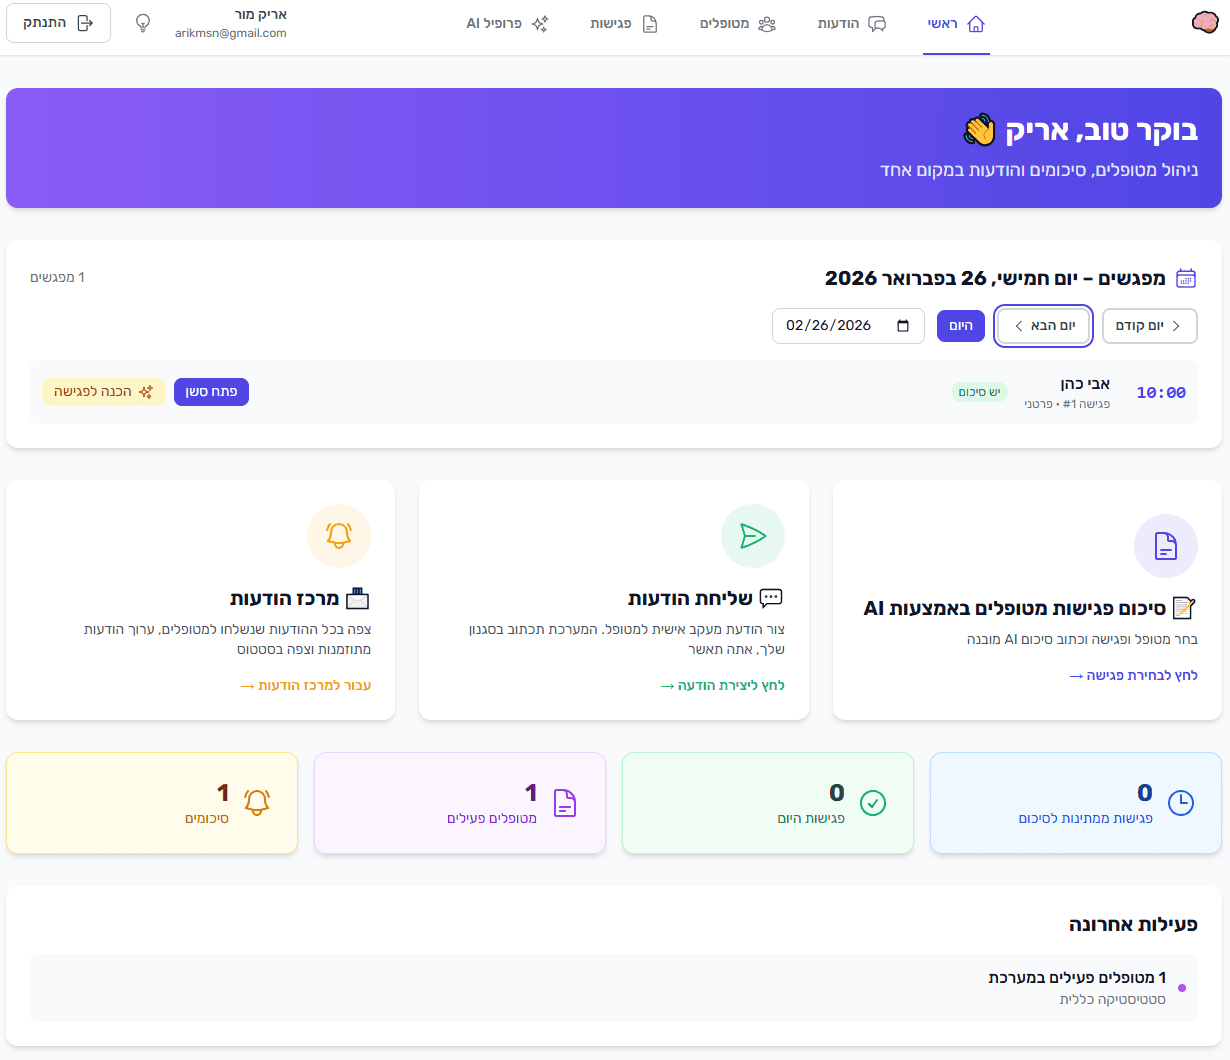
Task: Go to the מטופלים patients tab
Action: pos(737,24)
